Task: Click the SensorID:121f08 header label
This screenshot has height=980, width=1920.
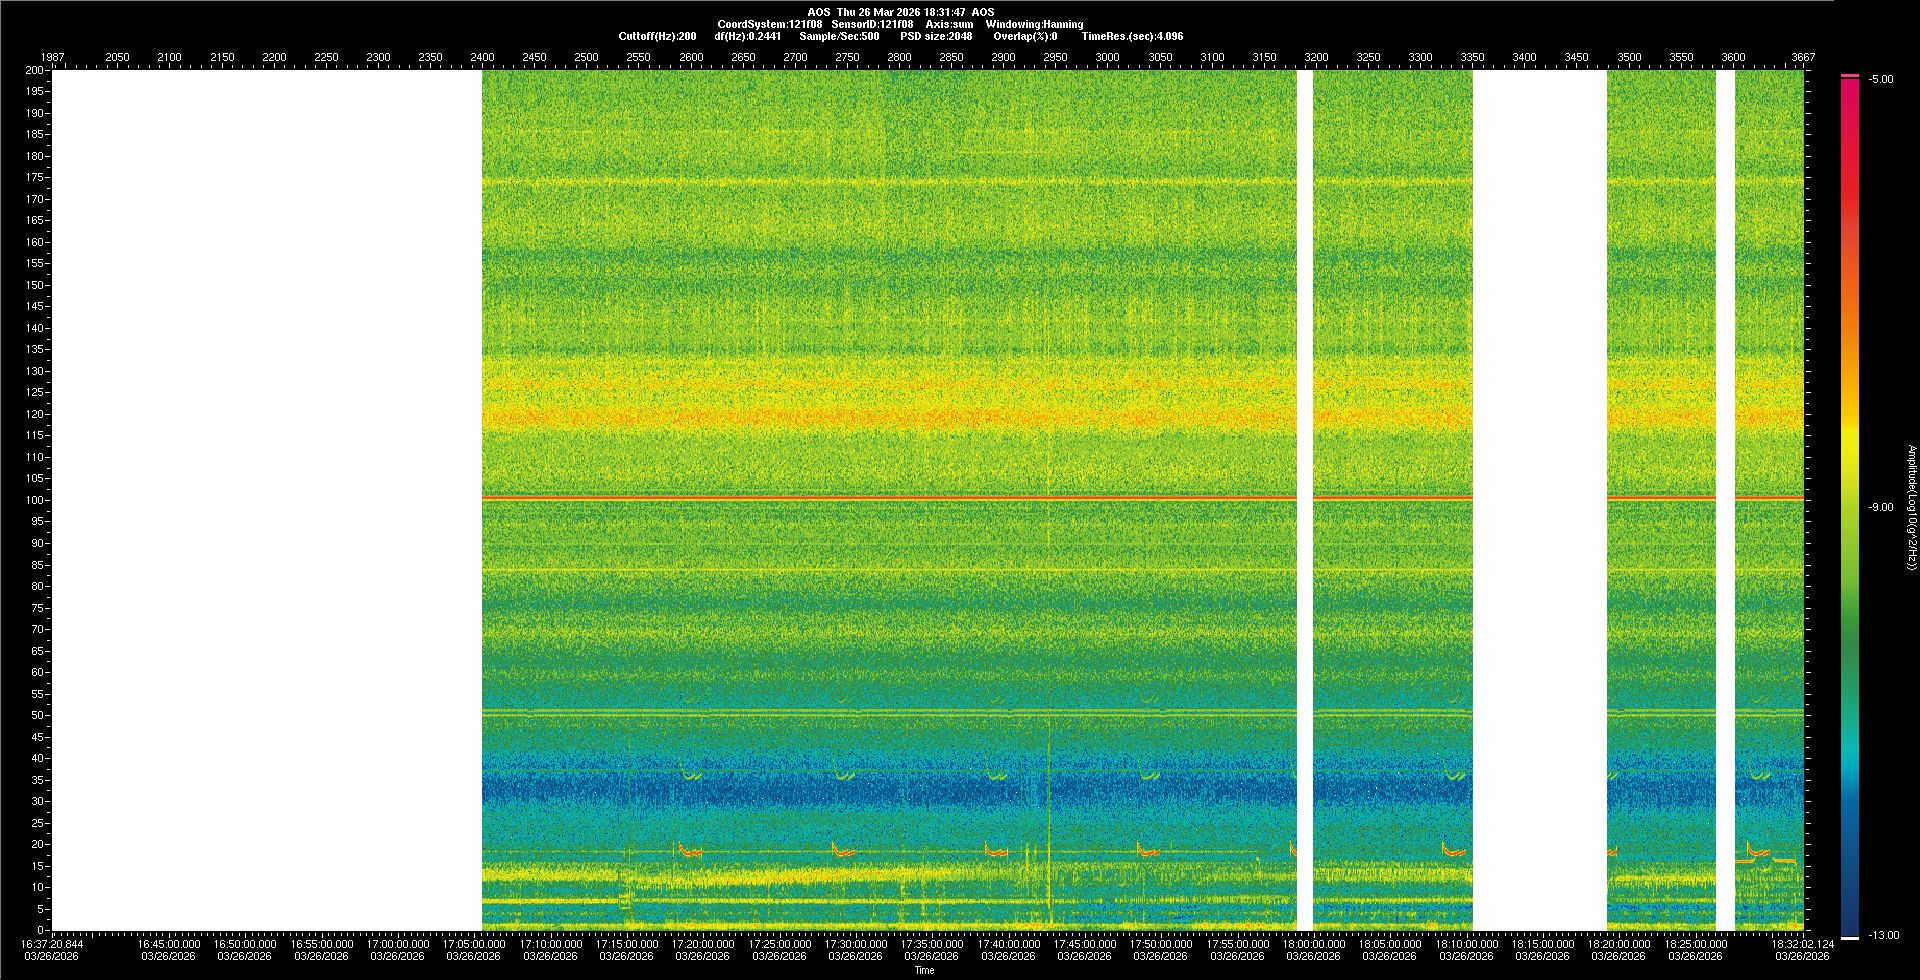Action: (x=872, y=24)
